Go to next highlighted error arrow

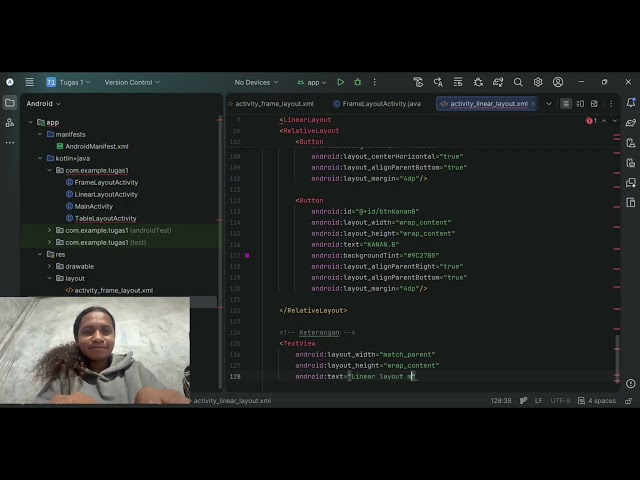coord(615,120)
